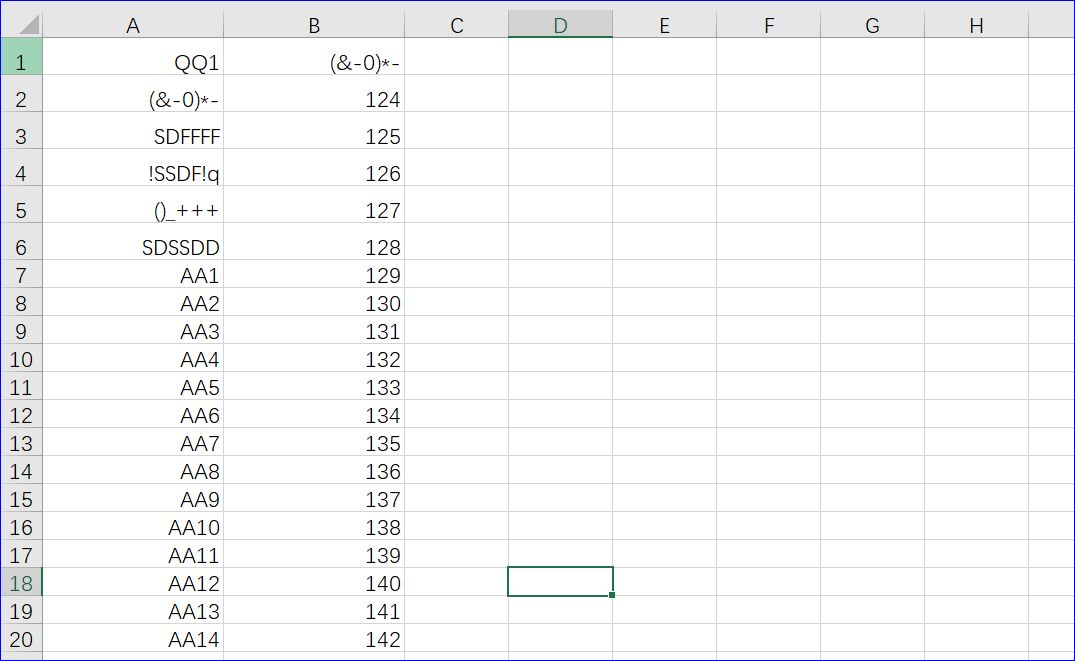Click cell with value 128

314,241
